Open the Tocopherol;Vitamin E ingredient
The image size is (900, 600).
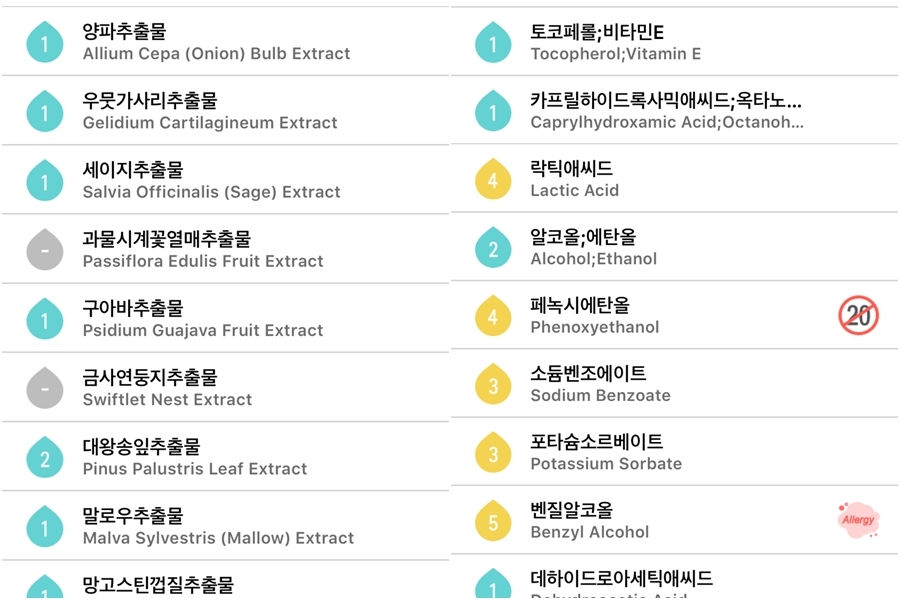coord(674,41)
